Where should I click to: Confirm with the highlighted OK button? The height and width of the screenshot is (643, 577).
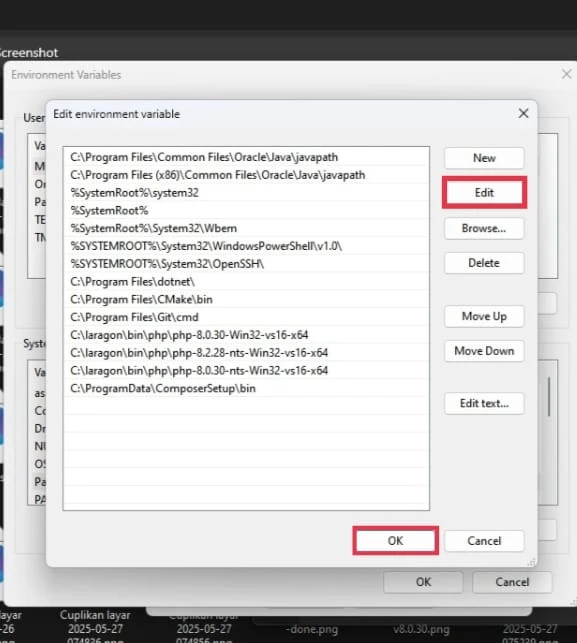click(x=395, y=541)
